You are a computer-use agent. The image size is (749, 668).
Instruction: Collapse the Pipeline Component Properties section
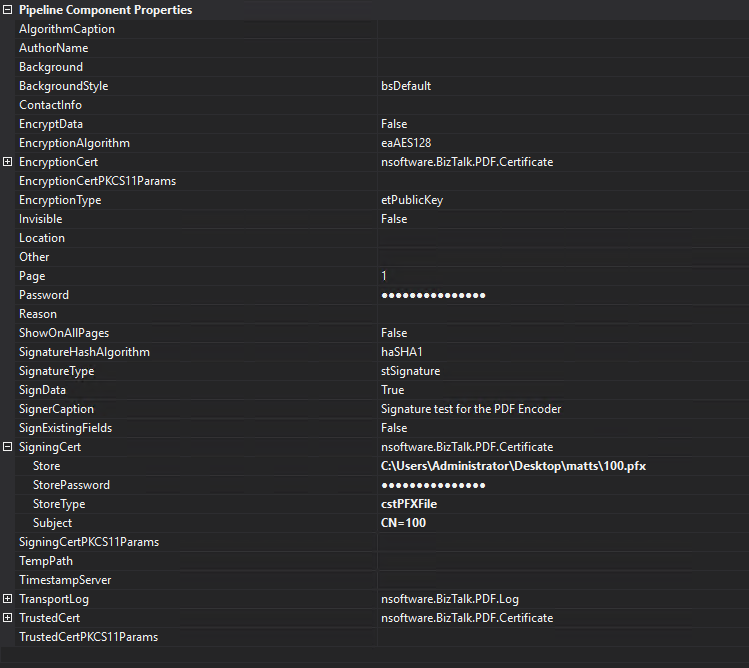click(8, 10)
